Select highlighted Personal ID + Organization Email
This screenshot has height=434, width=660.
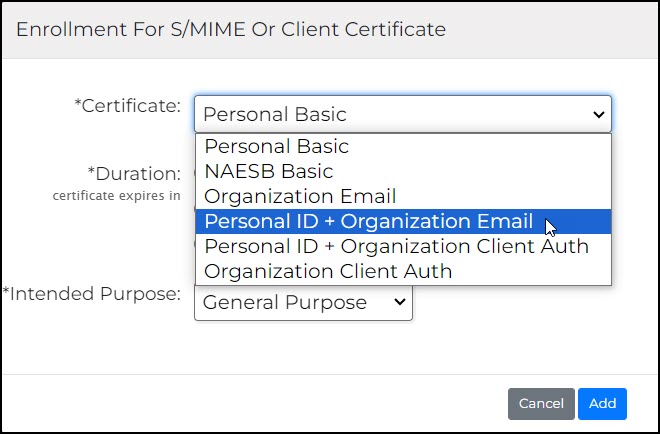(403, 221)
